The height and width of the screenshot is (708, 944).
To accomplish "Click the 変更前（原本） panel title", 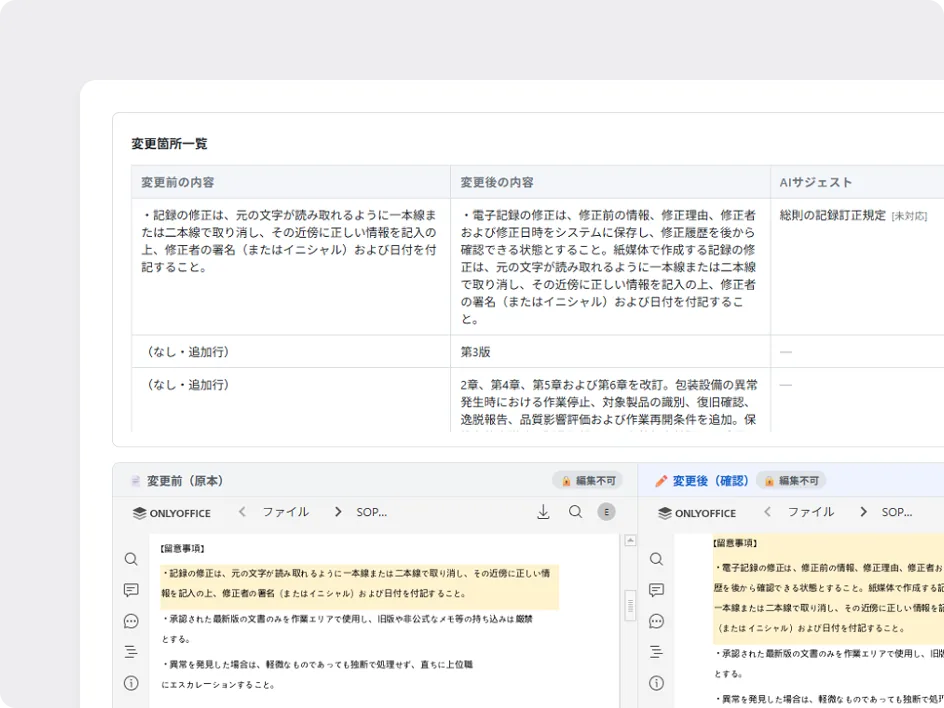I will pyautogui.click(x=185, y=481).
